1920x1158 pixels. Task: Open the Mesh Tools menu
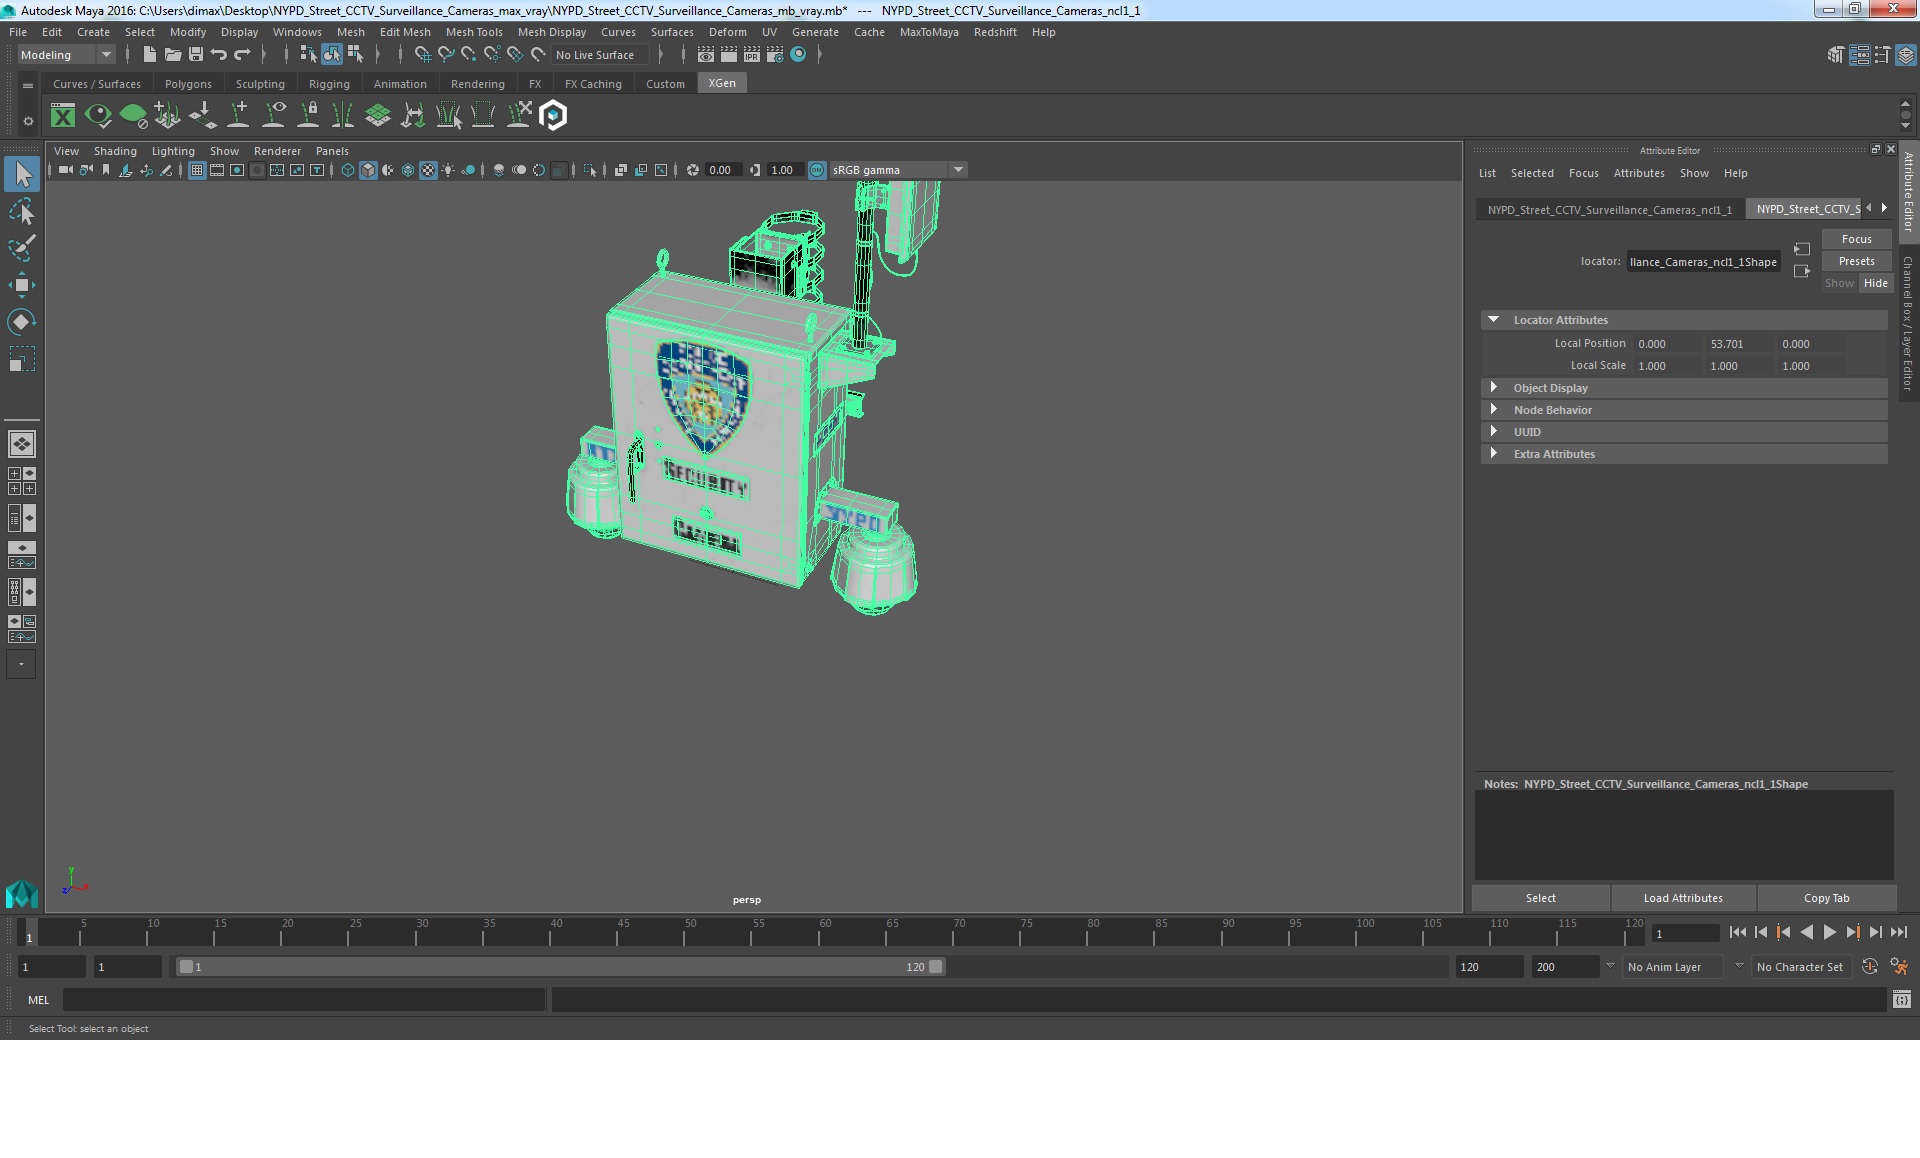[474, 32]
